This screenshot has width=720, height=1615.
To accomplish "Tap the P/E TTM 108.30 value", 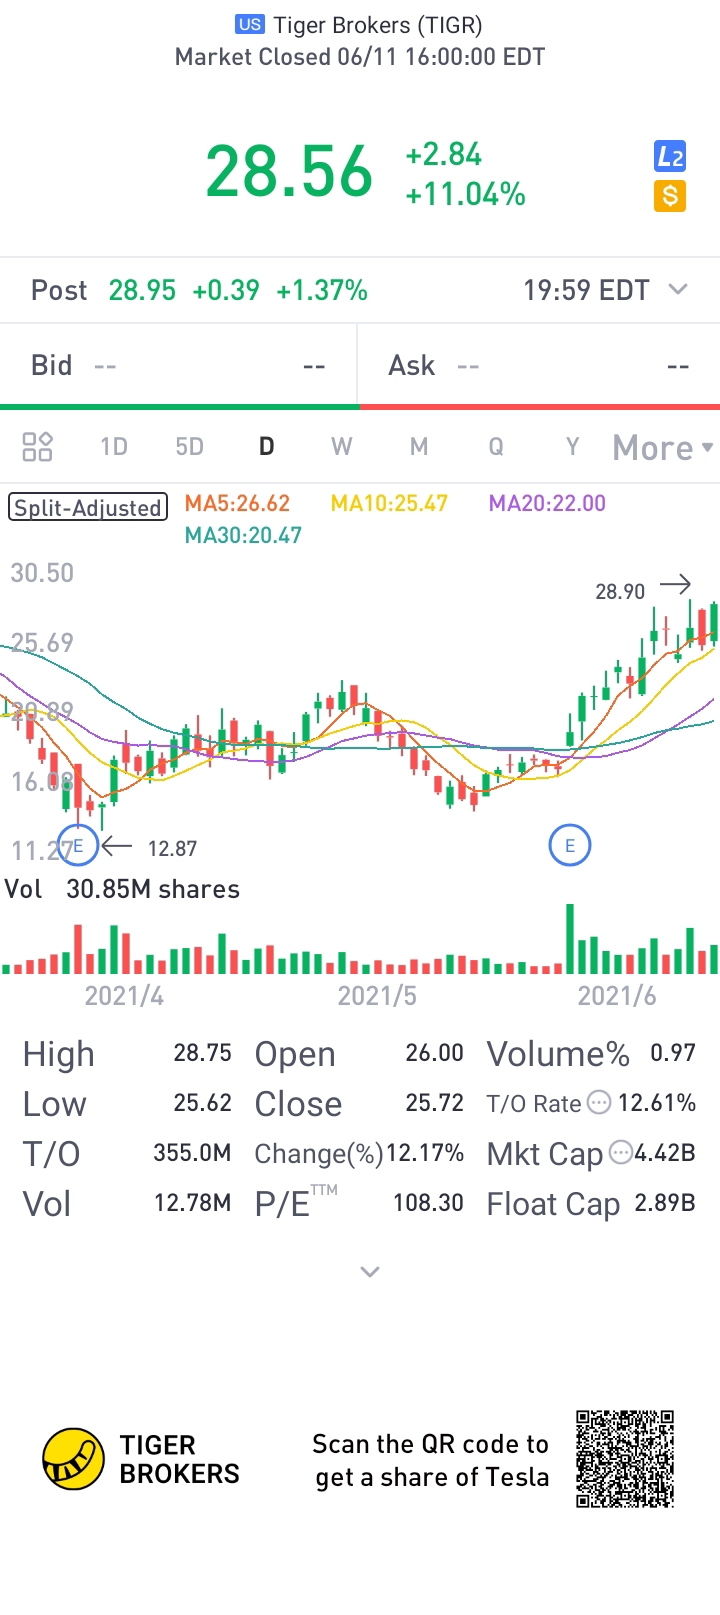I will pyautogui.click(x=428, y=1203).
